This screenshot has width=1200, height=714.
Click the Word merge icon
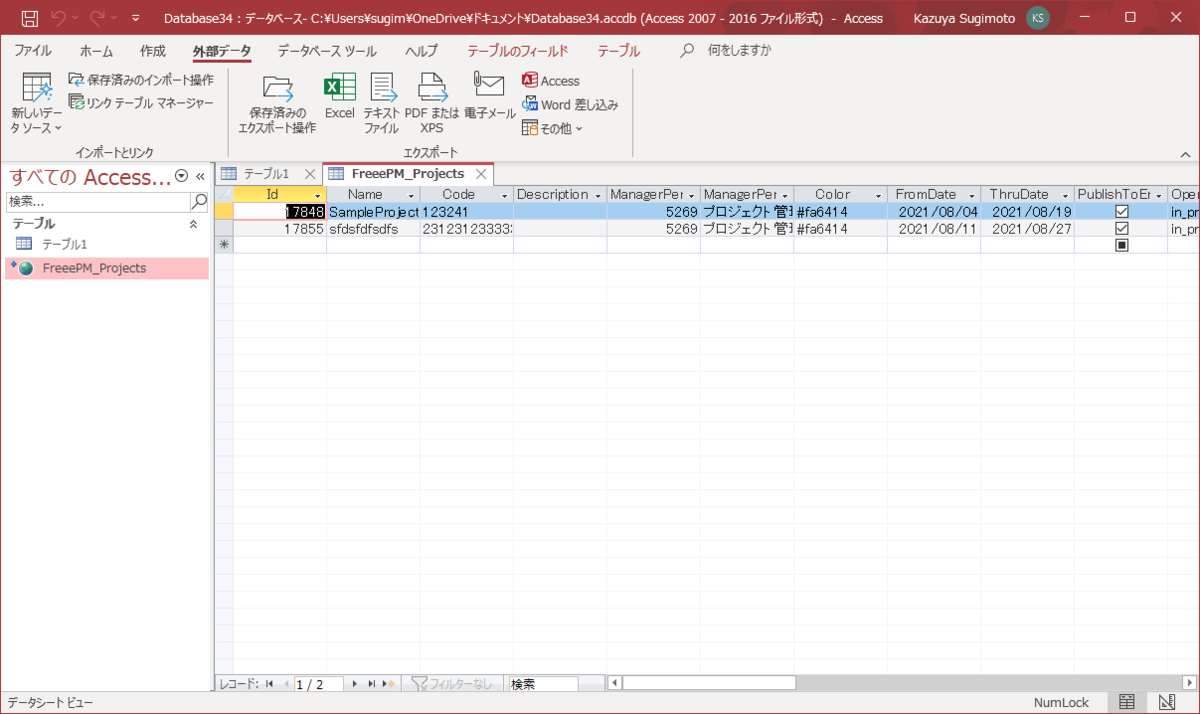pos(570,104)
